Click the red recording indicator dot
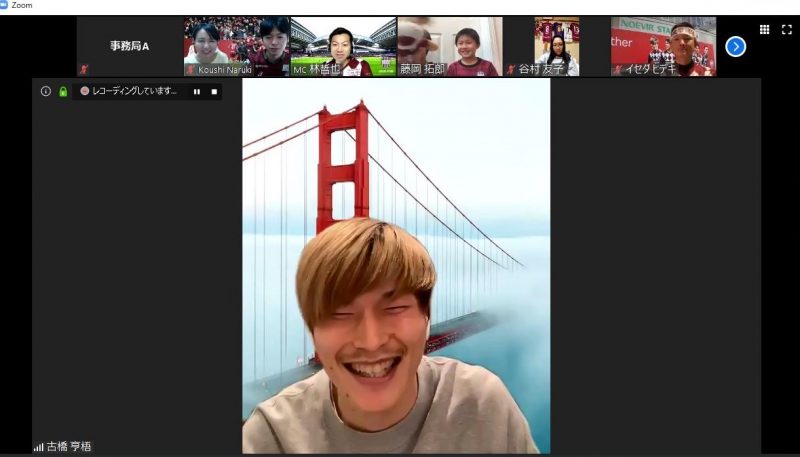 pyautogui.click(x=85, y=91)
